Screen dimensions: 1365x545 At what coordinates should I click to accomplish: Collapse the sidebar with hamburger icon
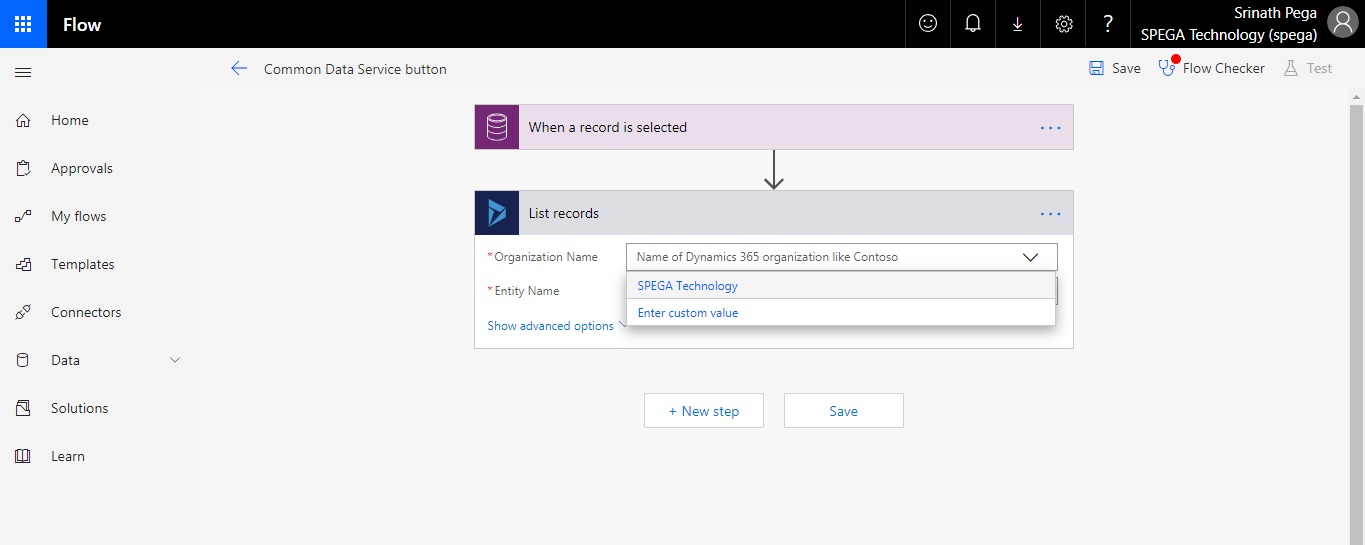[23, 72]
